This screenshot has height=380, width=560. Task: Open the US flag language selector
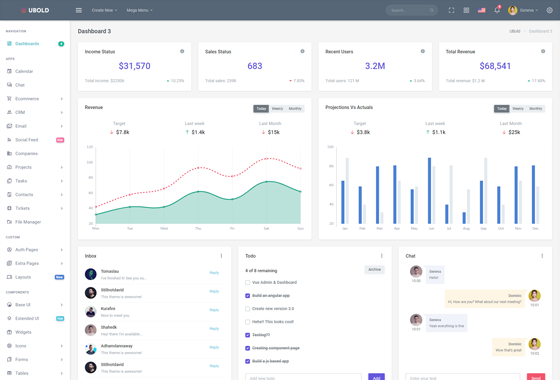tap(481, 10)
